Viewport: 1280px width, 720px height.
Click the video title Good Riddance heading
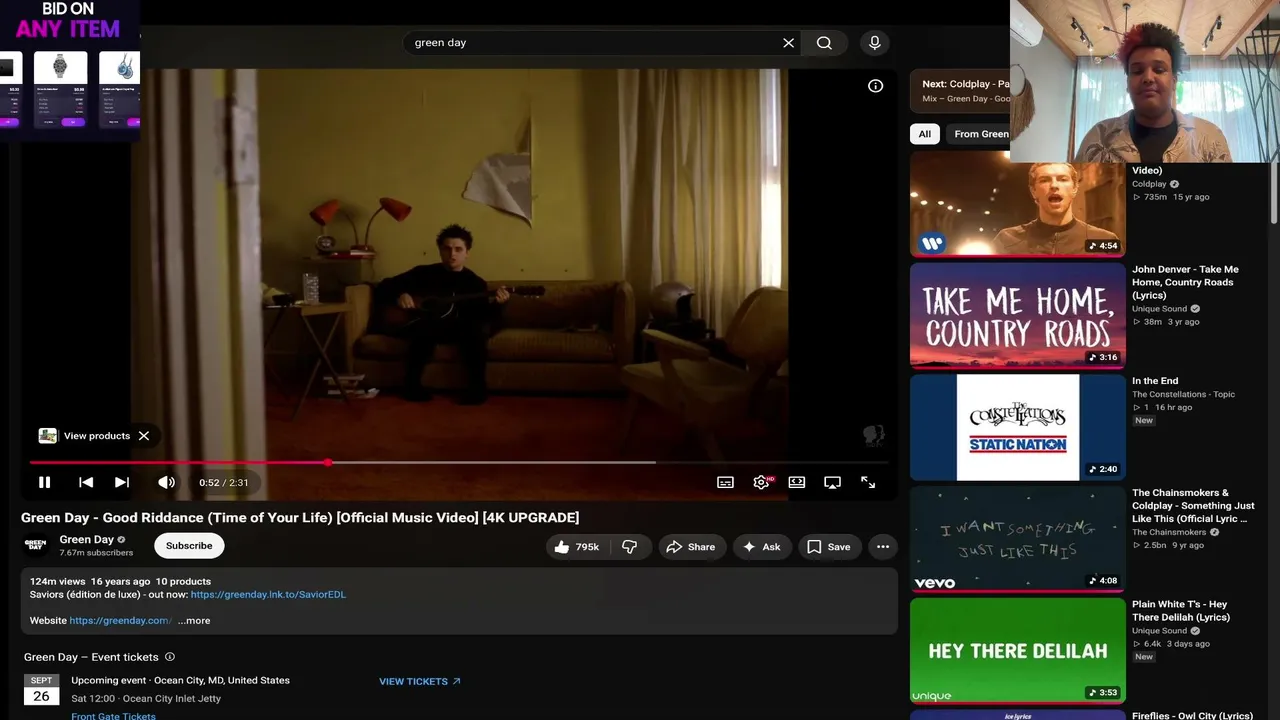coord(300,518)
